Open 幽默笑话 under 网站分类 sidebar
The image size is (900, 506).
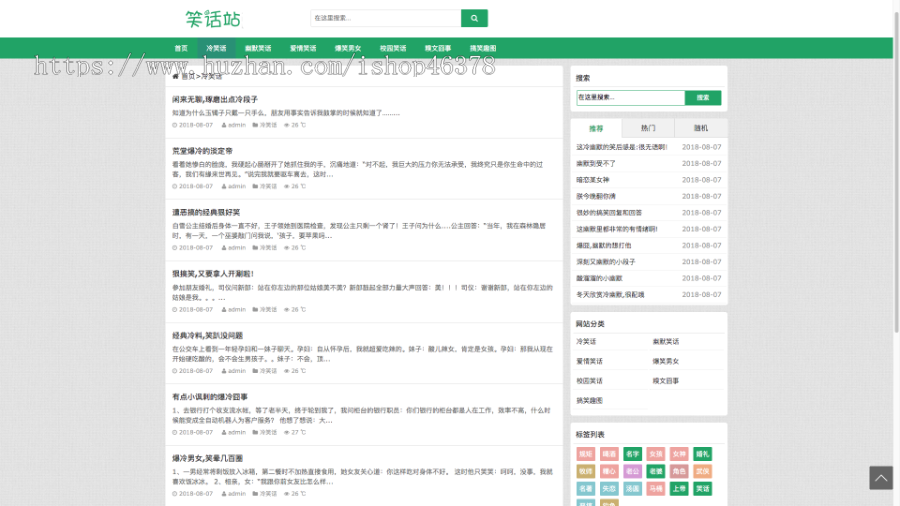click(666, 341)
